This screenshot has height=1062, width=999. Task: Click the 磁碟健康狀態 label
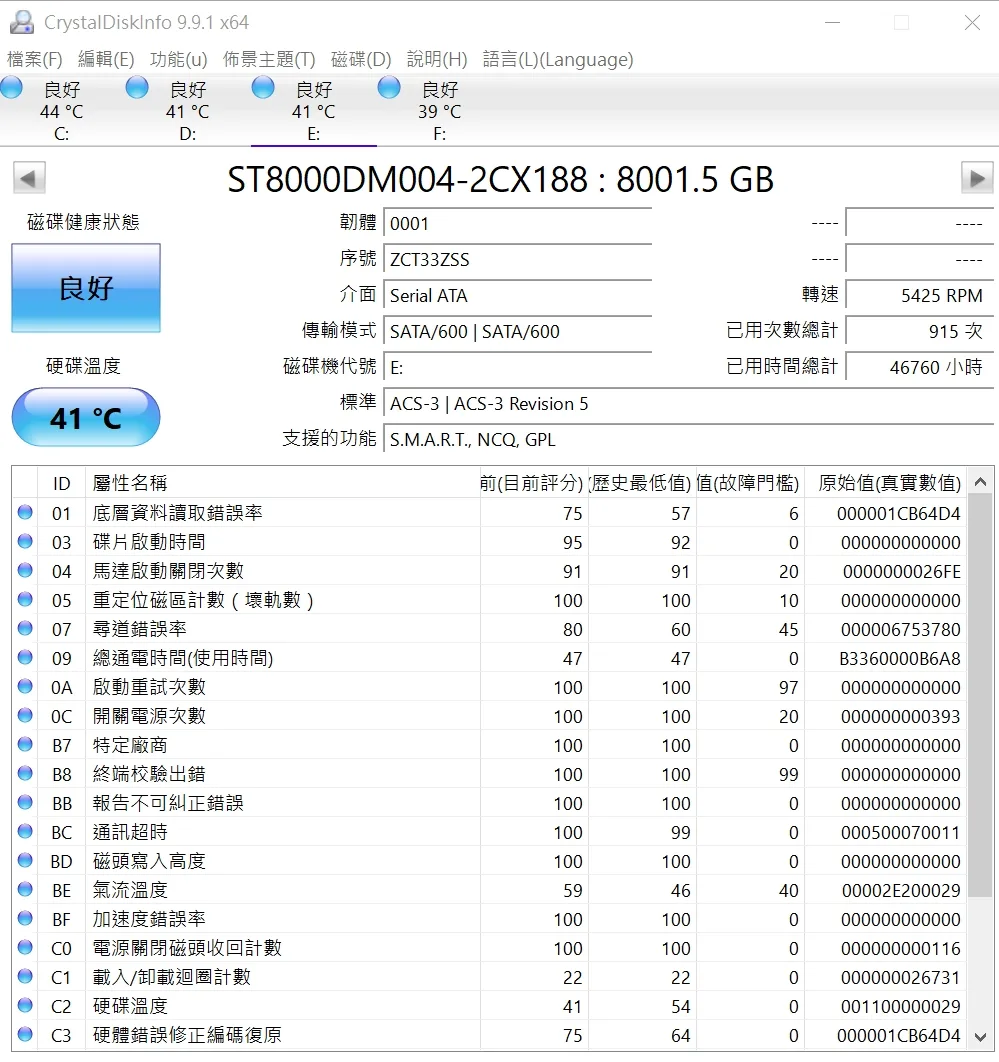point(83,221)
